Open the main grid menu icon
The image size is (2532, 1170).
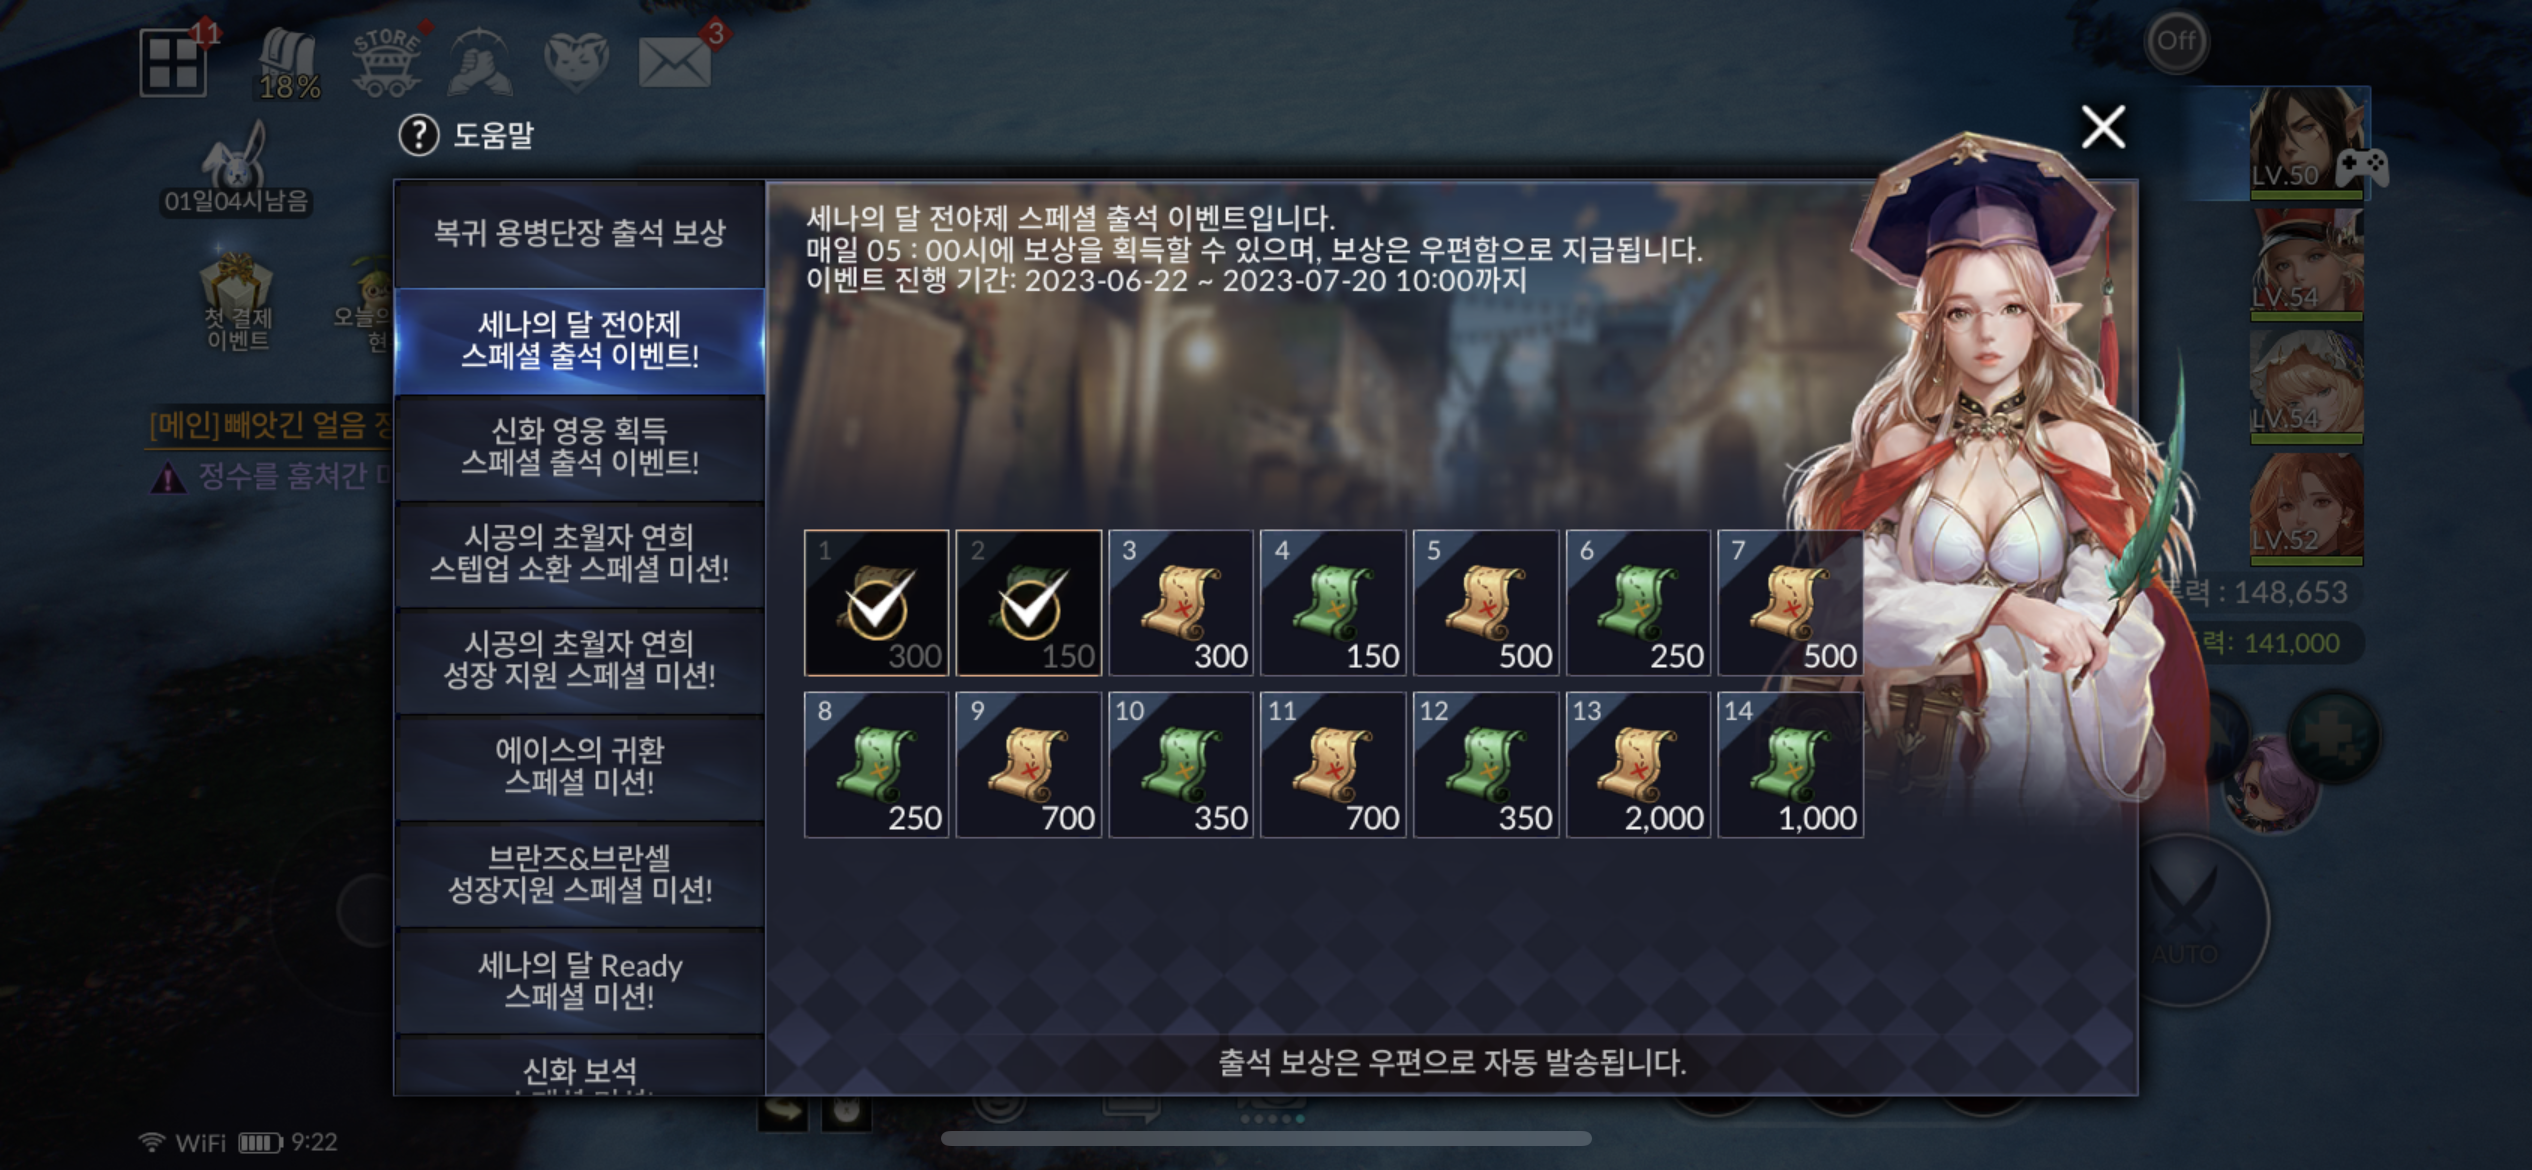pyautogui.click(x=174, y=62)
